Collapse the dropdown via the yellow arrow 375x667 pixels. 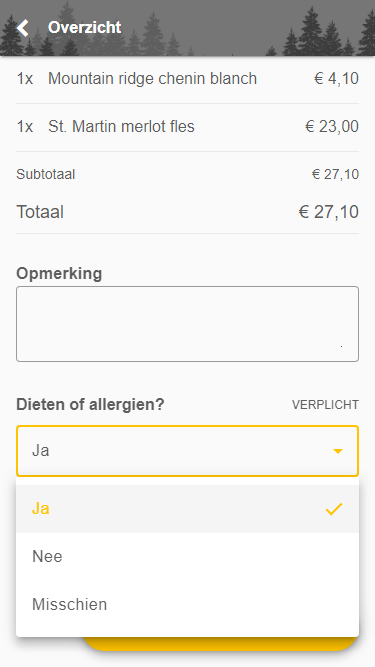(338, 451)
